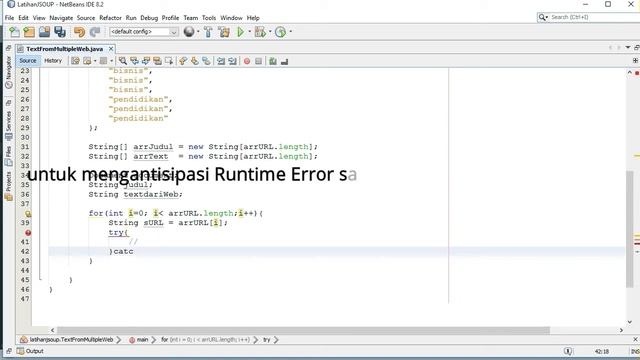Open the default config dropdown
Image resolution: width=640 pixels, height=360 pixels.
point(144,32)
